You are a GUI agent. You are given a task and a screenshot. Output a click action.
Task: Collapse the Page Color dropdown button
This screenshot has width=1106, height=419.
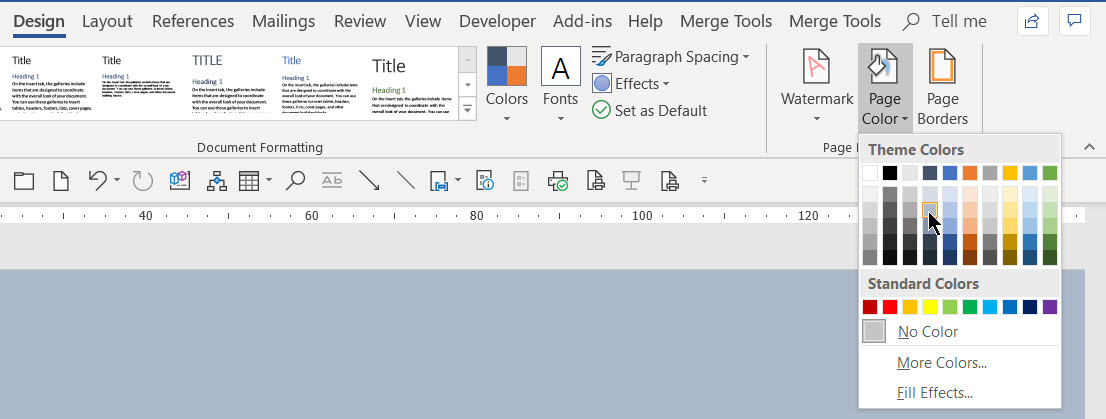pyautogui.click(x=885, y=87)
